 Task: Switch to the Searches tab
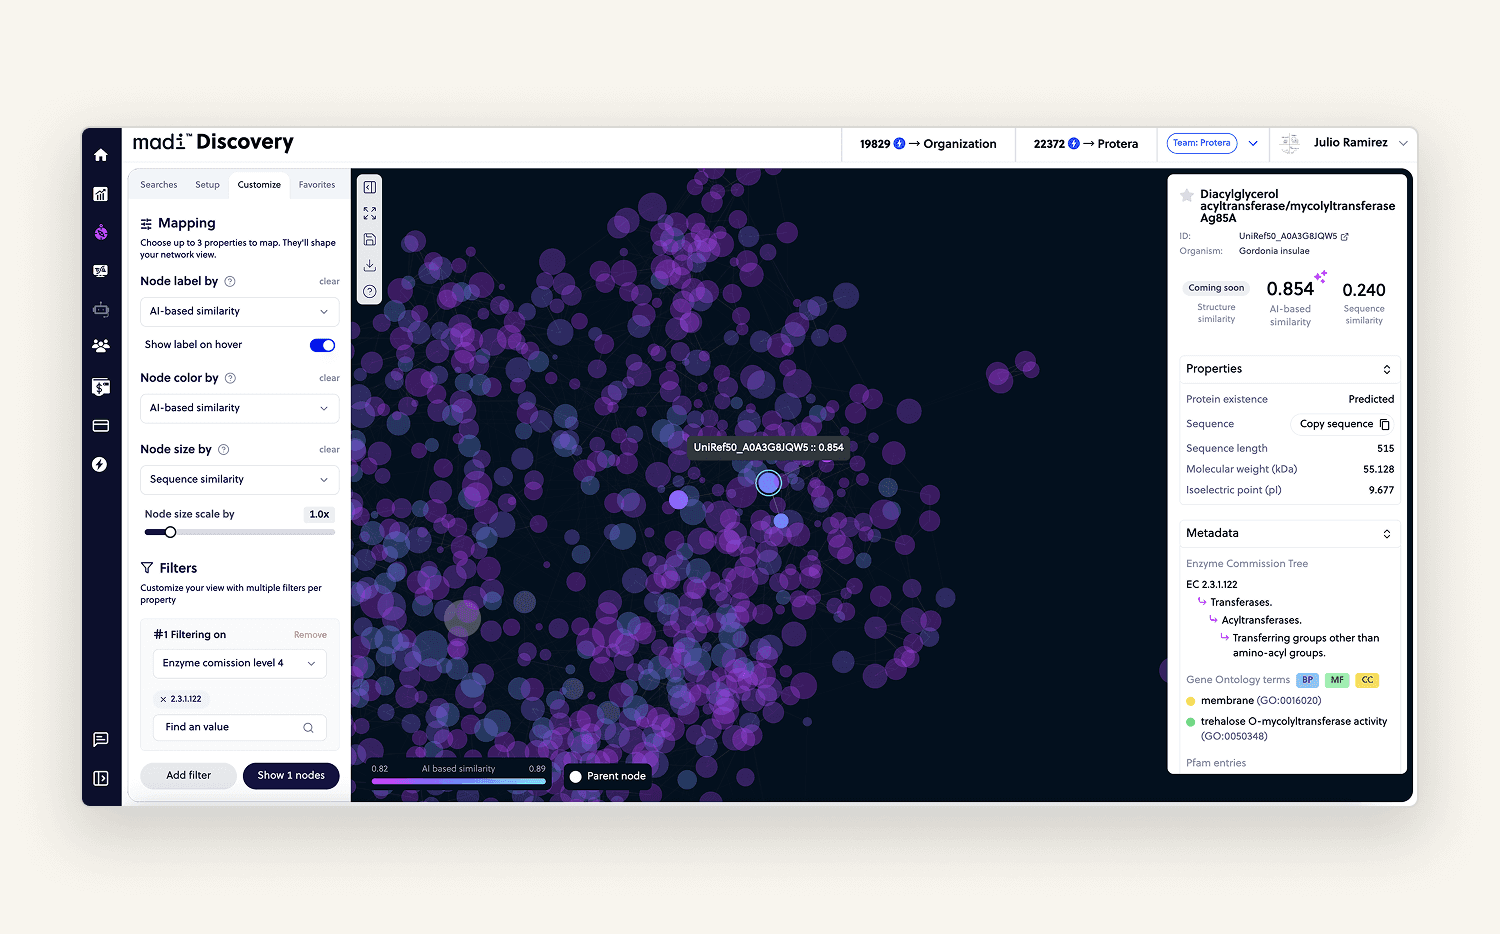[x=159, y=185]
